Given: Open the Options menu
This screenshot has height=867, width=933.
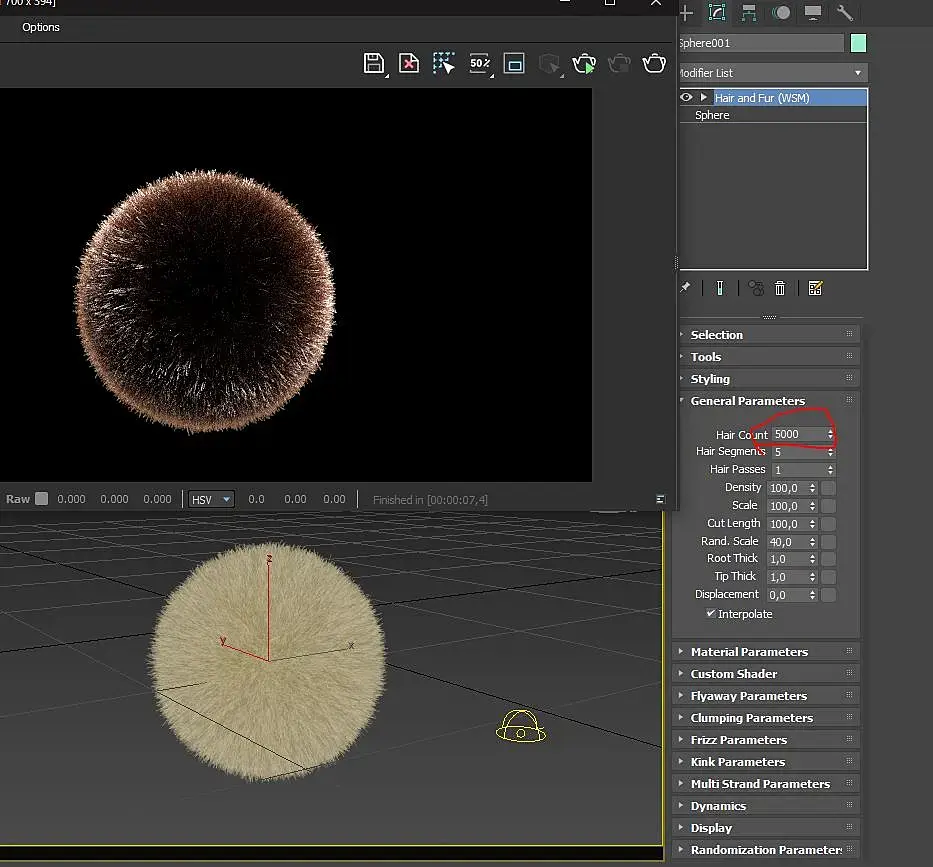Looking at the screenshot, I should [x=41, y=27].
